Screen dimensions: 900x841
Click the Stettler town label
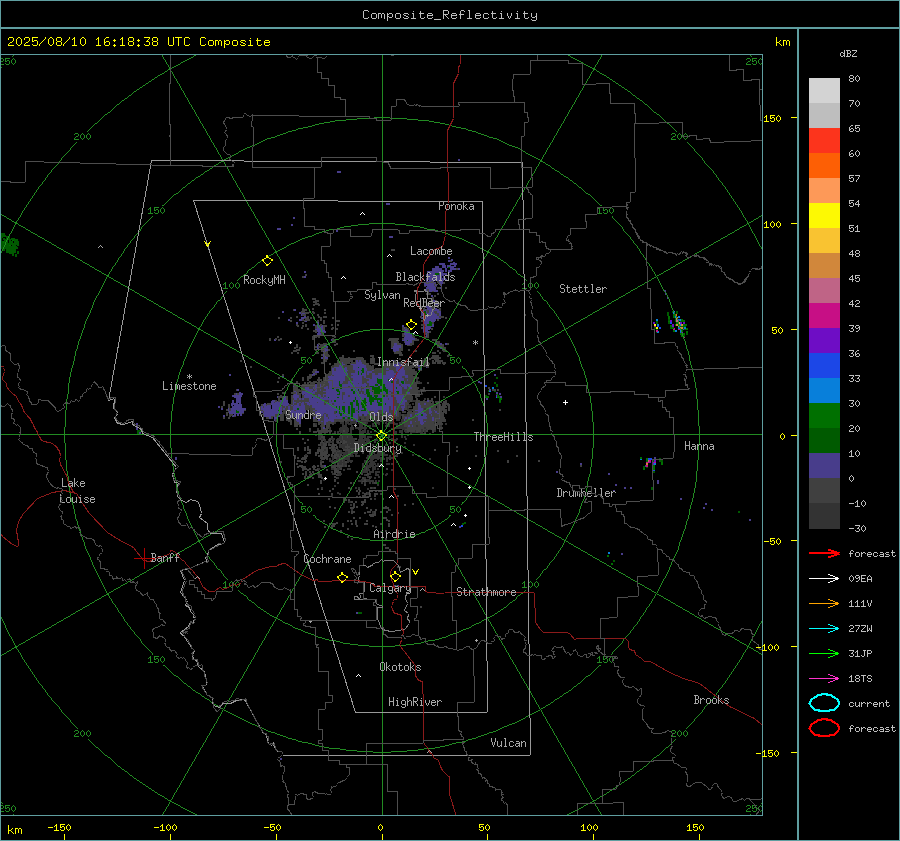[583, 289]
